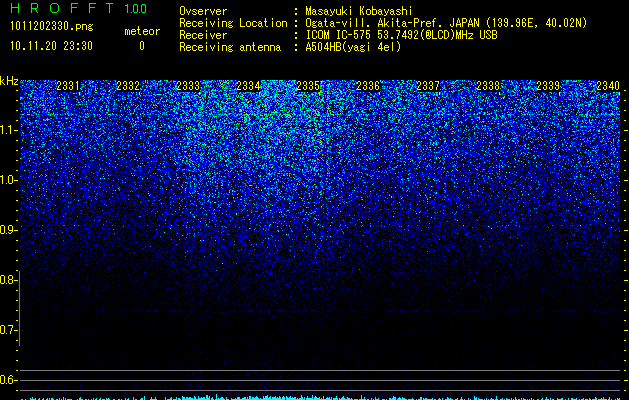Click the 0.9 kHz frequency axis label
629x400 pixels.
pyautogui.click(x=8, y=230)
